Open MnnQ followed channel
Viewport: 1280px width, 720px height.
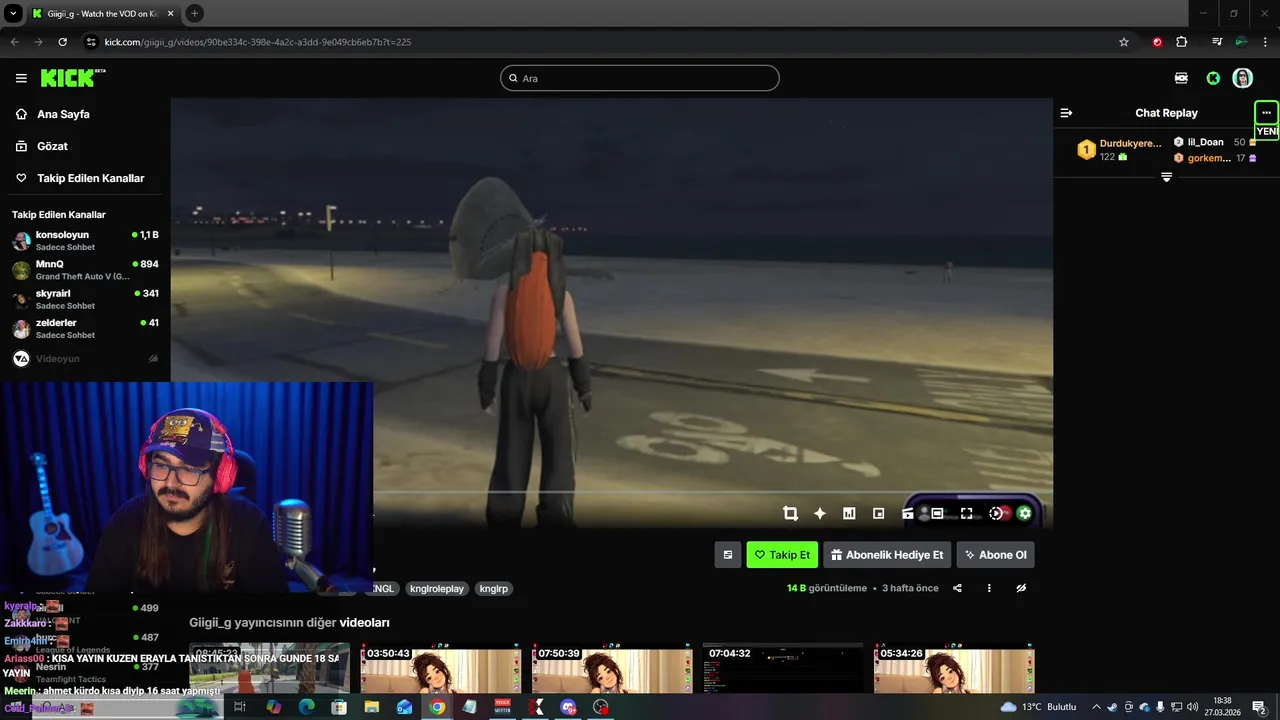pos(85,270)
